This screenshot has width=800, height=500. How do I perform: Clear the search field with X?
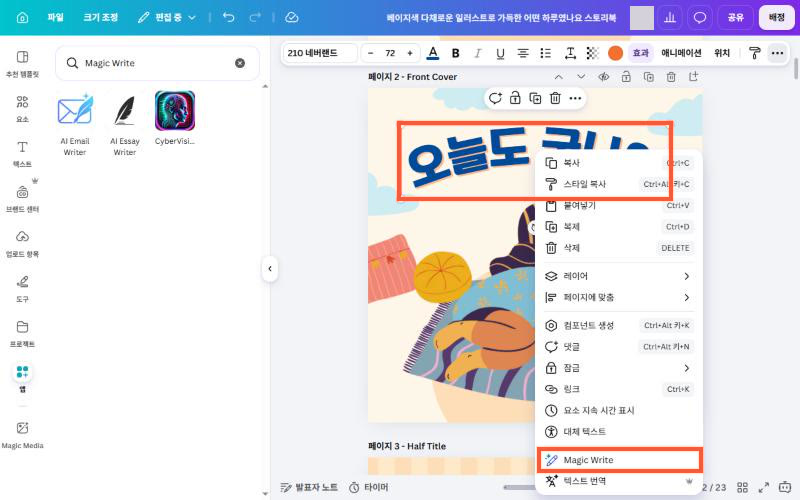pos(240,63)
